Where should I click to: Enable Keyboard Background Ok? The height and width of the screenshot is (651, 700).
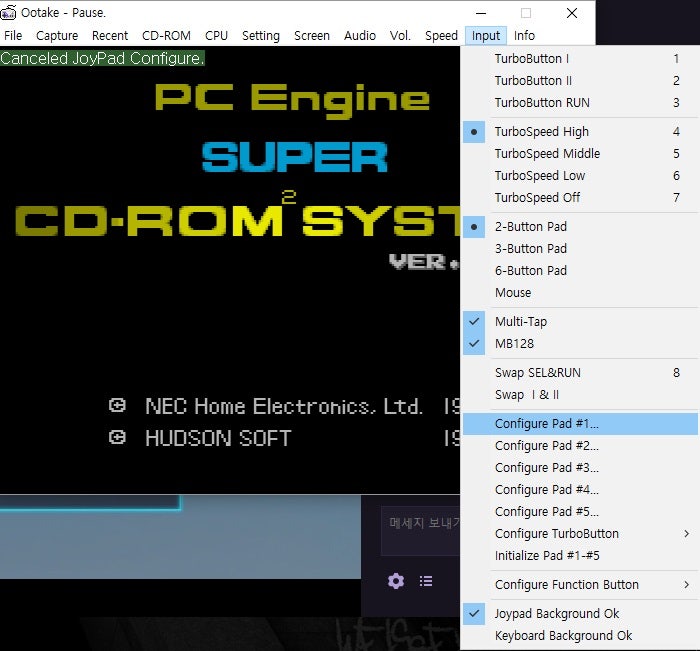[580, 636]
